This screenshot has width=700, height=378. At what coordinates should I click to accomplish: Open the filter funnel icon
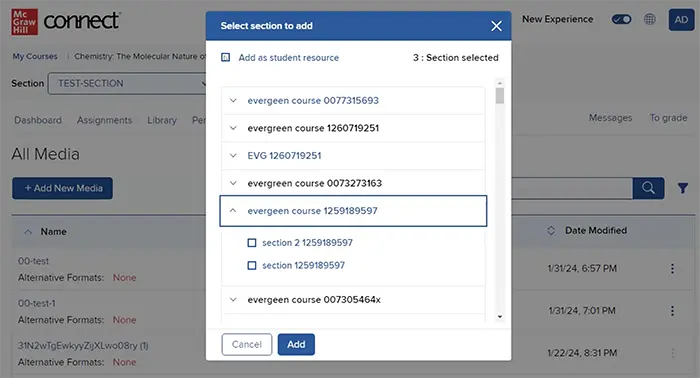(x=682, y=188)
